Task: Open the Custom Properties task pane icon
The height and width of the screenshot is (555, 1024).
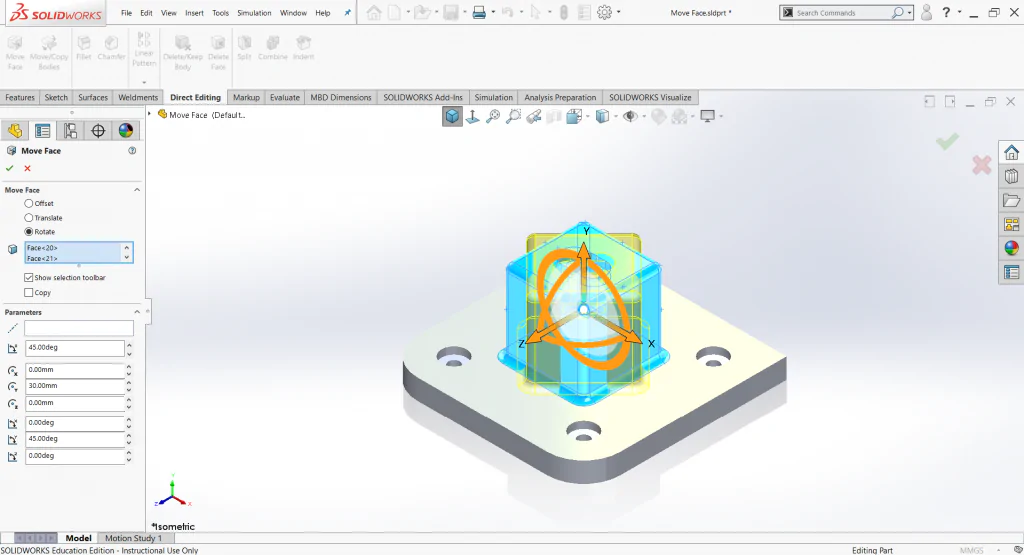Action: tap(1012, 272)
